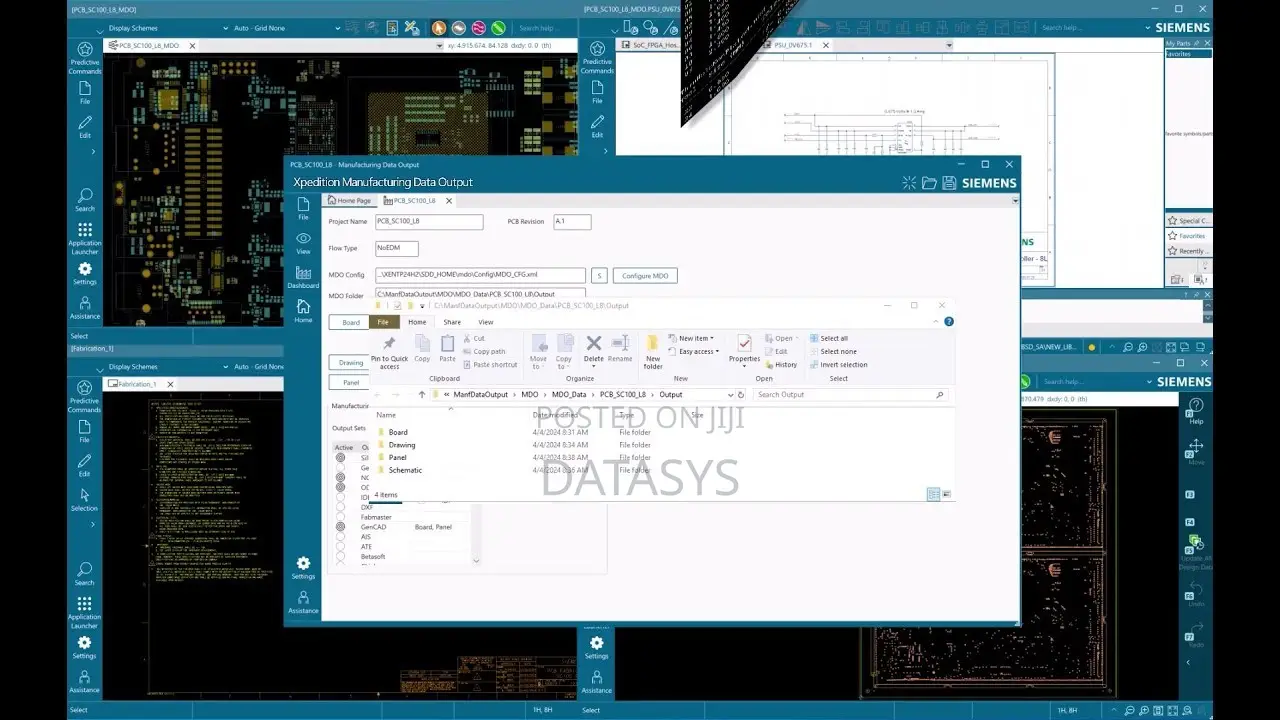Screen dimensions: 1280x720
Task: Activate the pink Route mode toolbar icon
Action: coord(478,28)
